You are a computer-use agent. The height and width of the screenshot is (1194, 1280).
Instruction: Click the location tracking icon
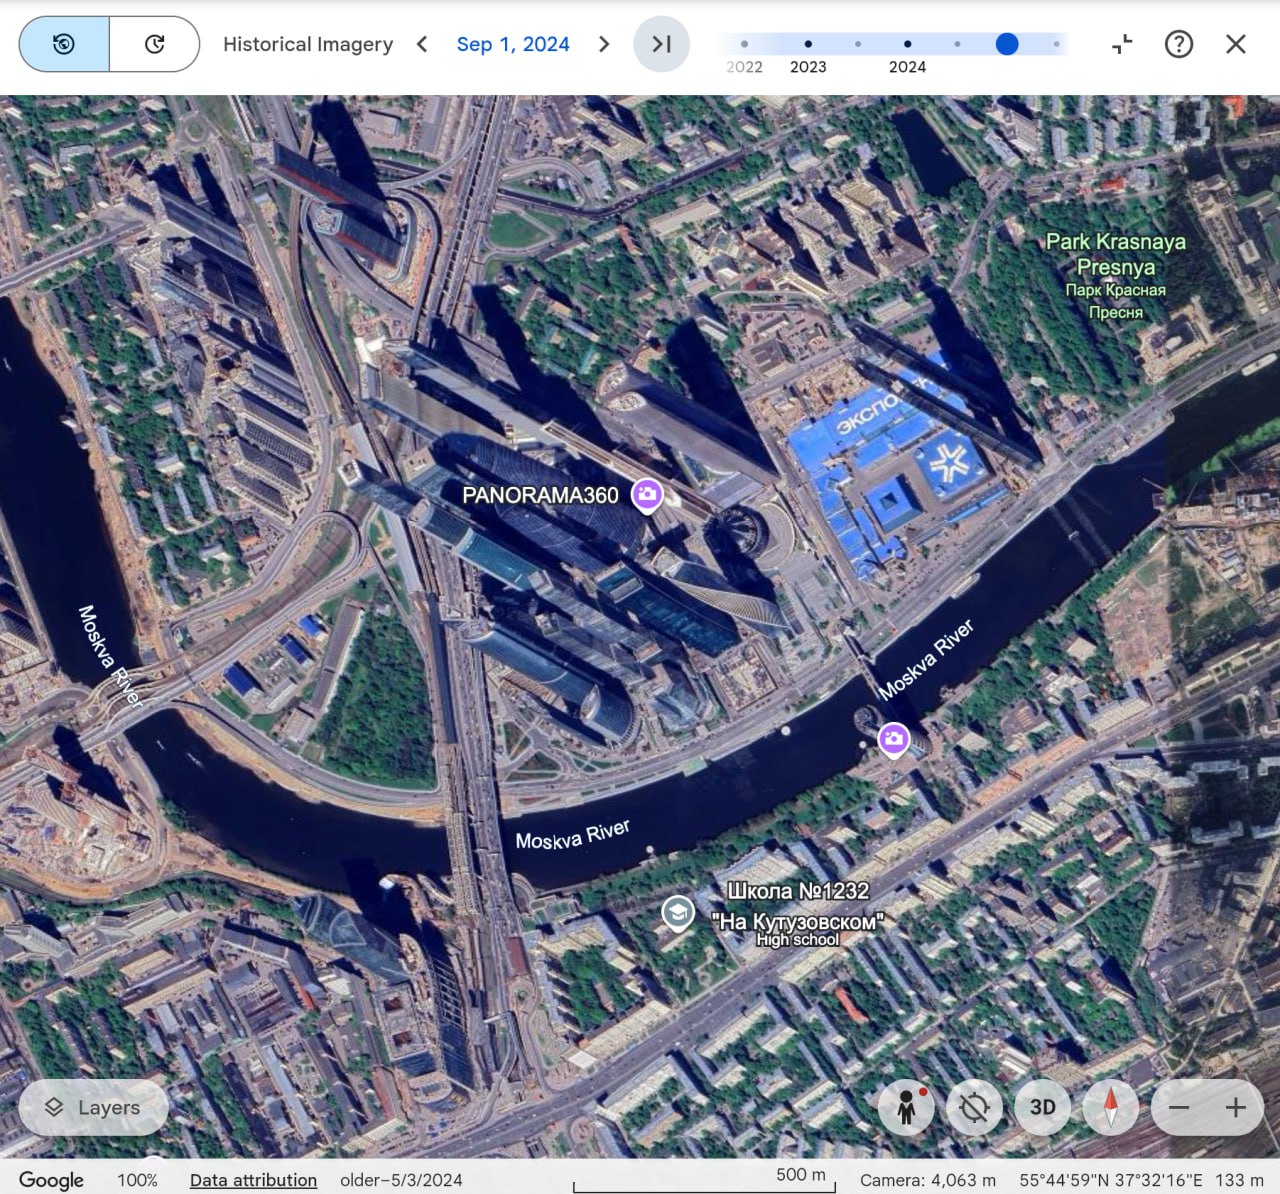click(974, 1107)
